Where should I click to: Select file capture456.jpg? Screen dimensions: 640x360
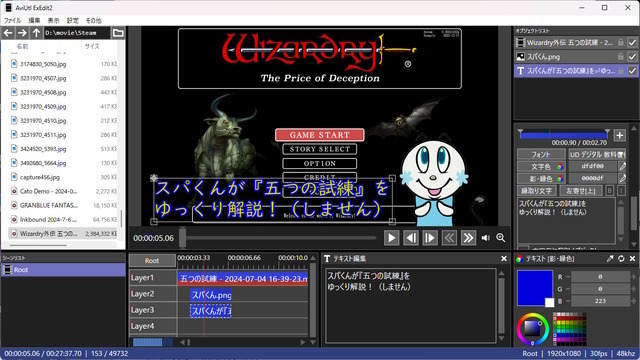[40, 177]
